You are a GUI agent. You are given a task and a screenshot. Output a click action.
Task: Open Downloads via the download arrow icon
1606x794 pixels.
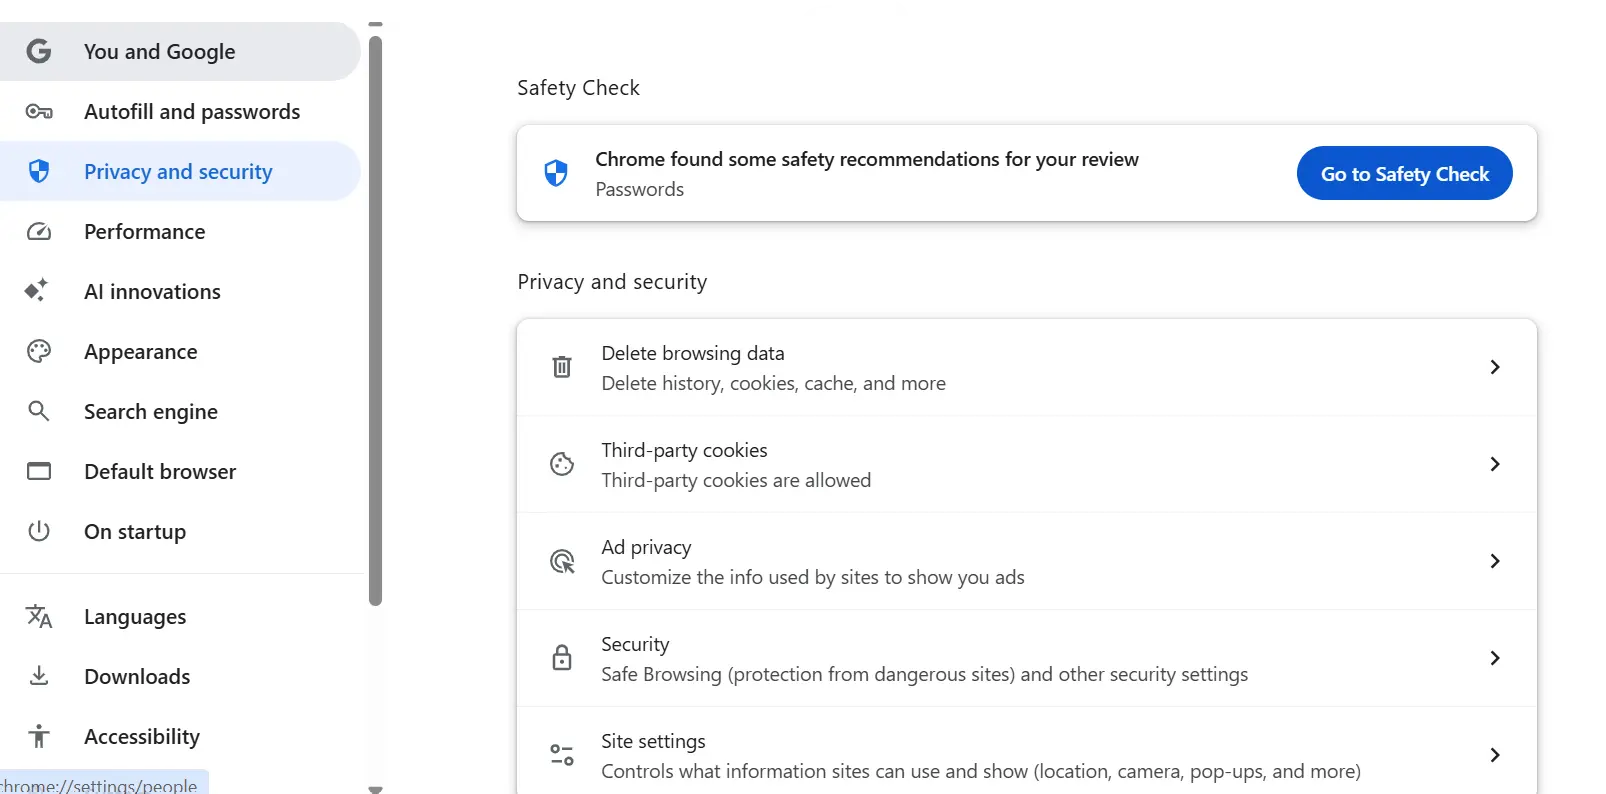pos(39,676)
